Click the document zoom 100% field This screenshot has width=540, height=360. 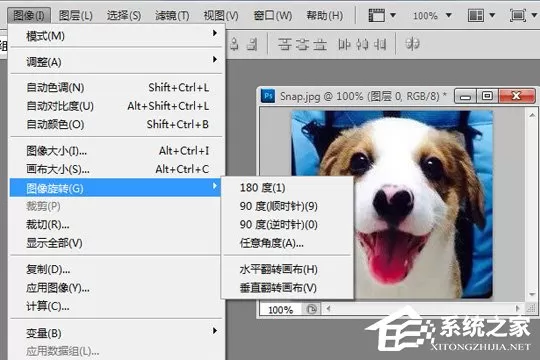pos(281,309)
